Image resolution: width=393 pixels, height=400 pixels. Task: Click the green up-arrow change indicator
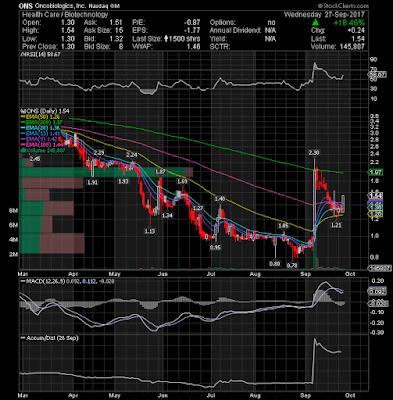(315, 22)
